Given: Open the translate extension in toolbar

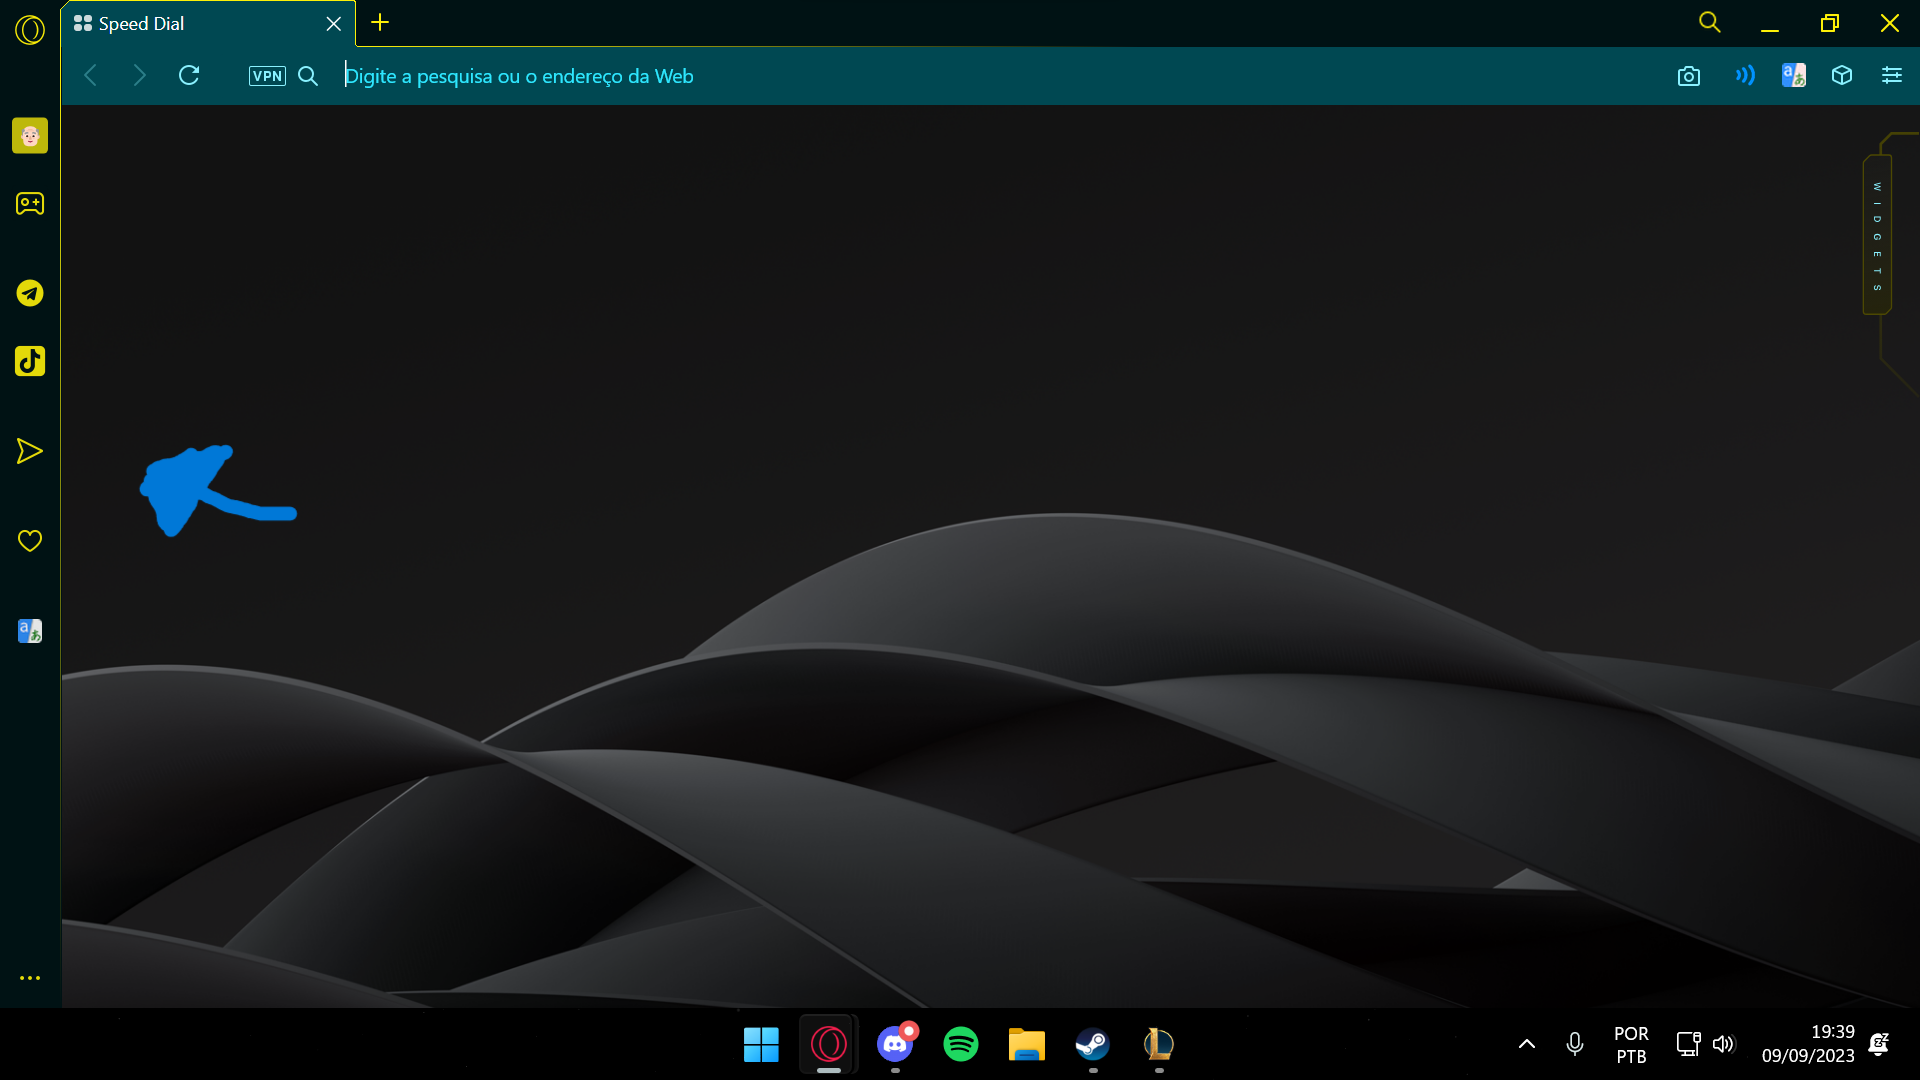Looking at the screenshot, I should click(x=1794, y=75).
